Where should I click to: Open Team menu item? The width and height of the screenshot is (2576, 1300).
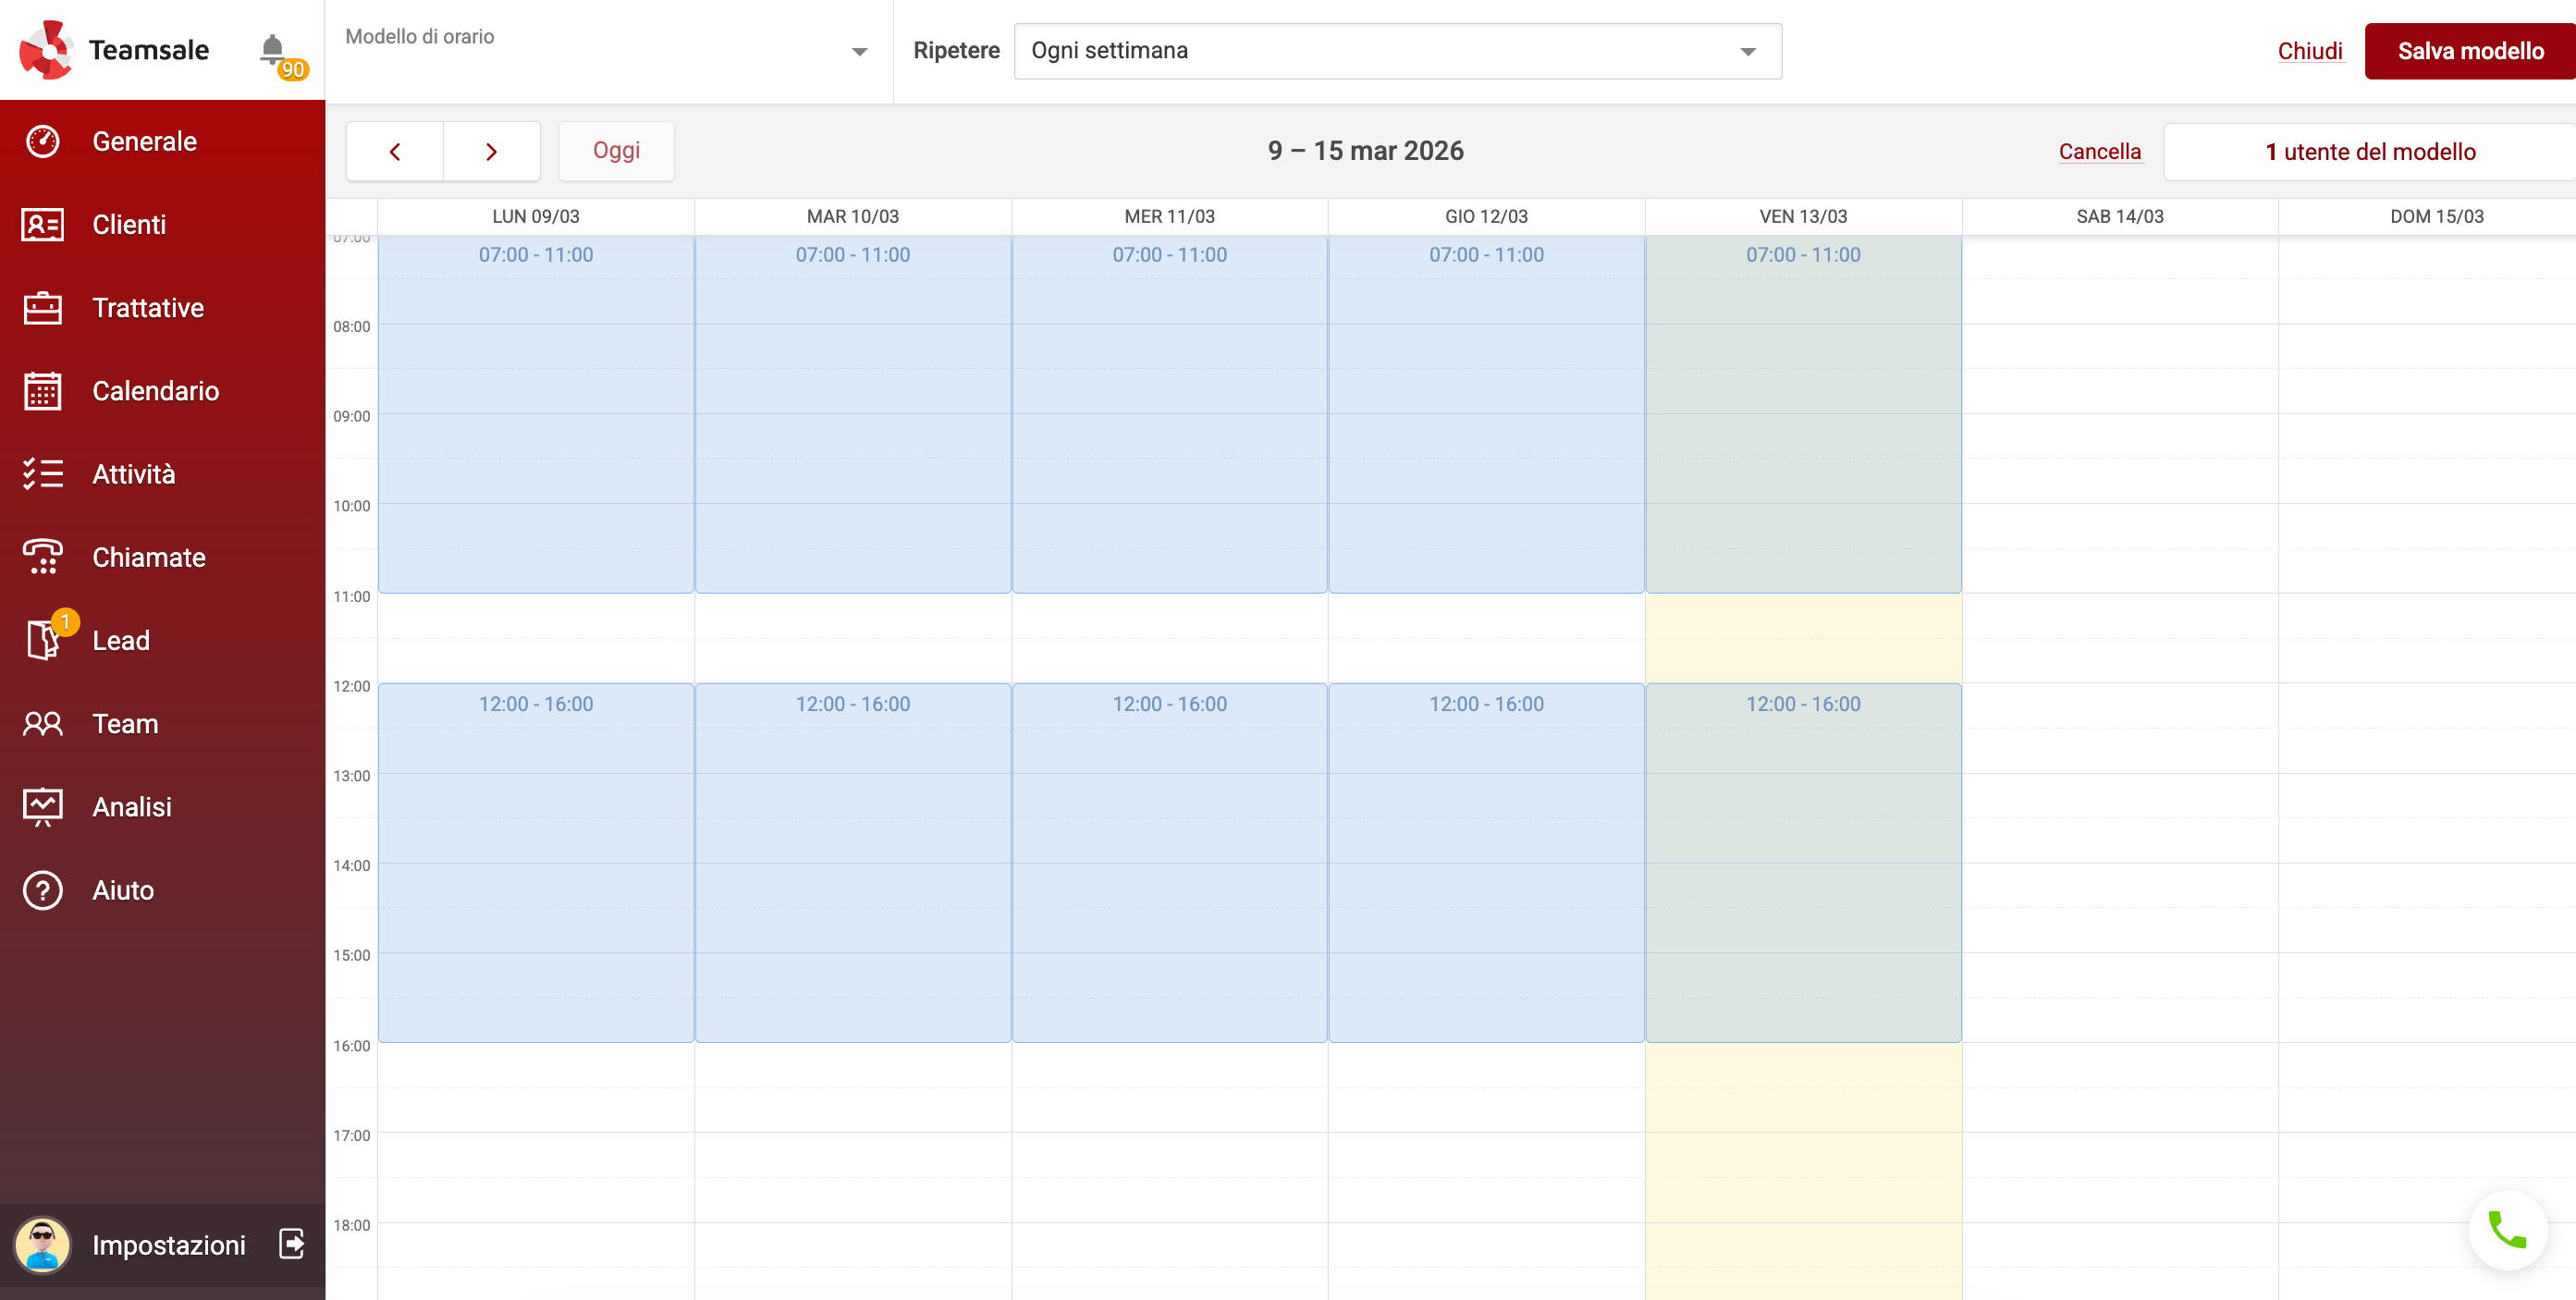125,723
